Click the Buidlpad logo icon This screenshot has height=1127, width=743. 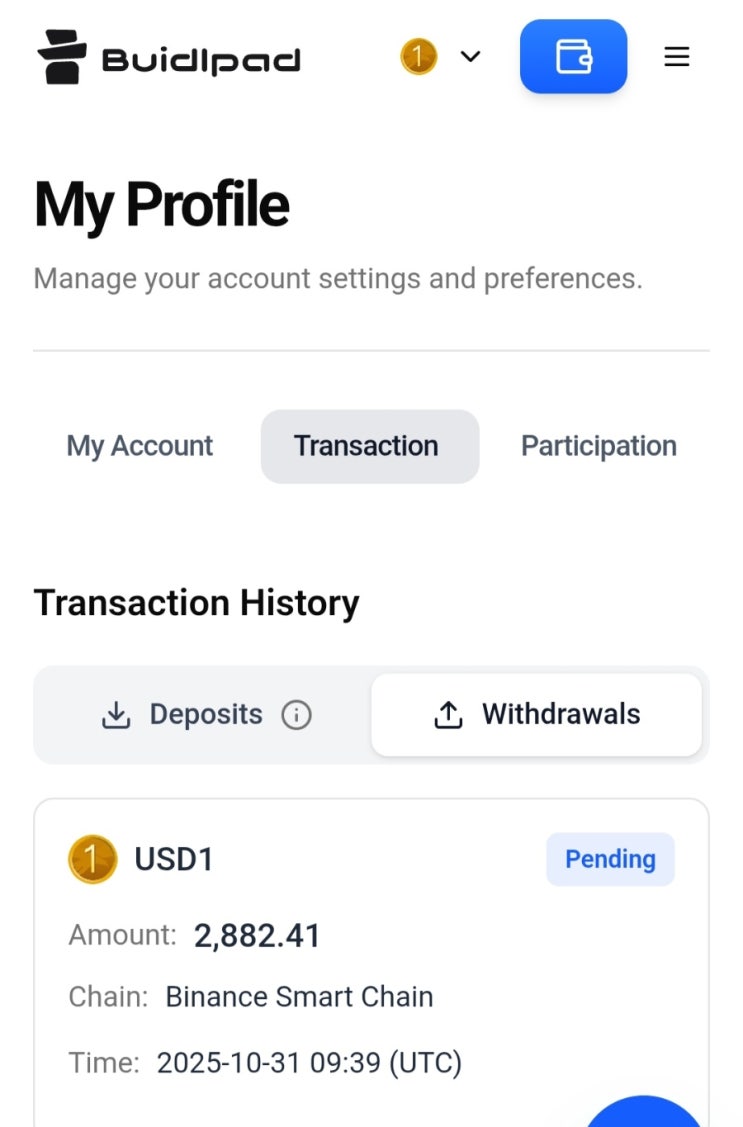click(62, 57)
